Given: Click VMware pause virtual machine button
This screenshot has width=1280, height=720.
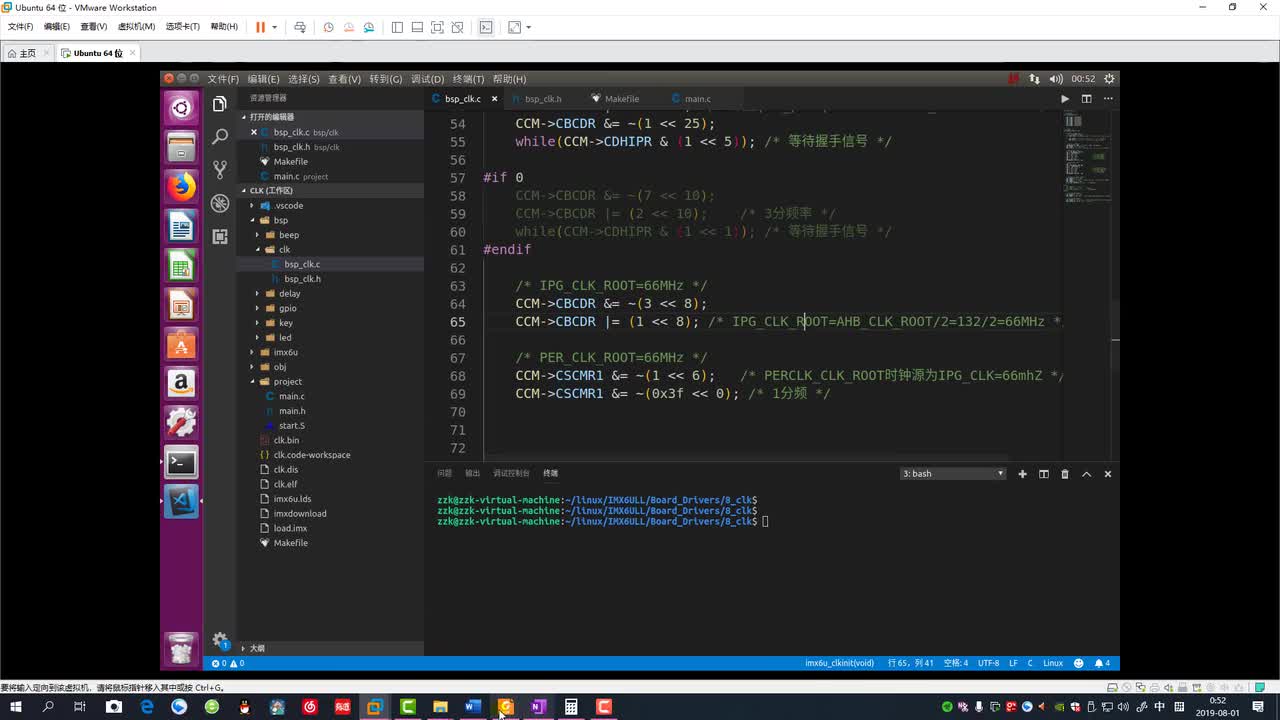Looking at the screenshot, I should 260,27.
